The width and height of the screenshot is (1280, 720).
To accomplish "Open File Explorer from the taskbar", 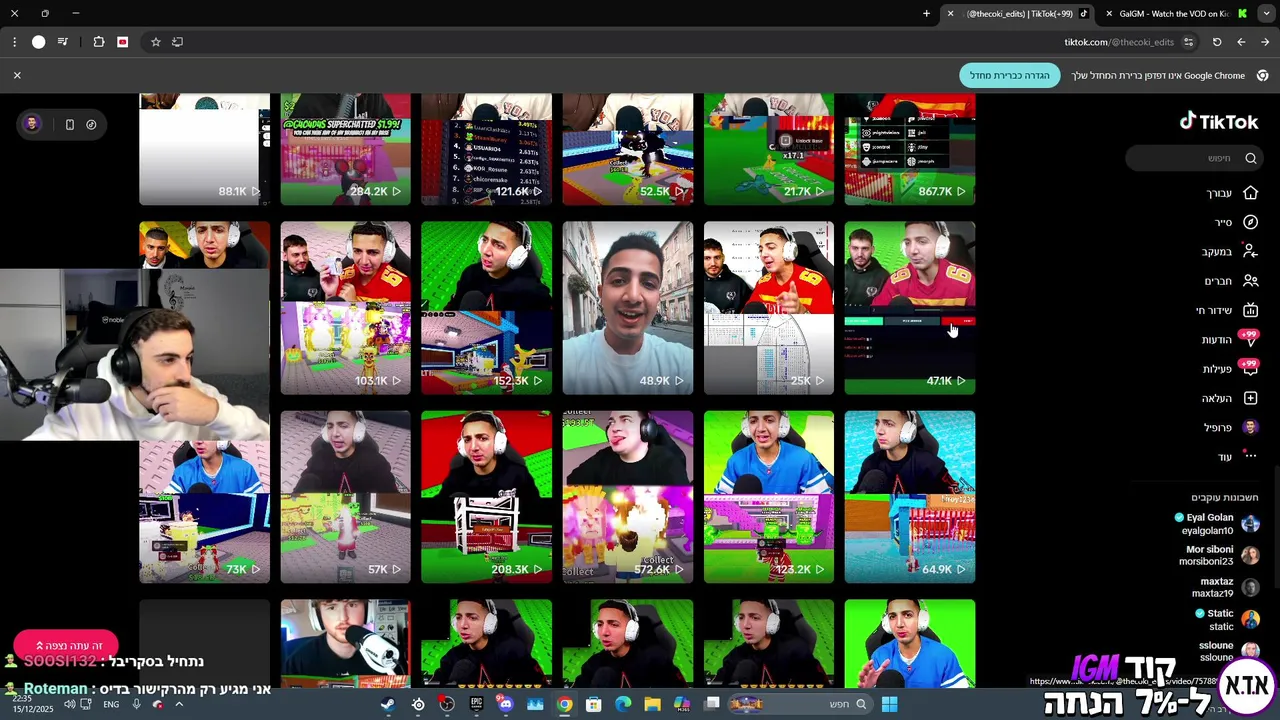I will tap(652, 704).
